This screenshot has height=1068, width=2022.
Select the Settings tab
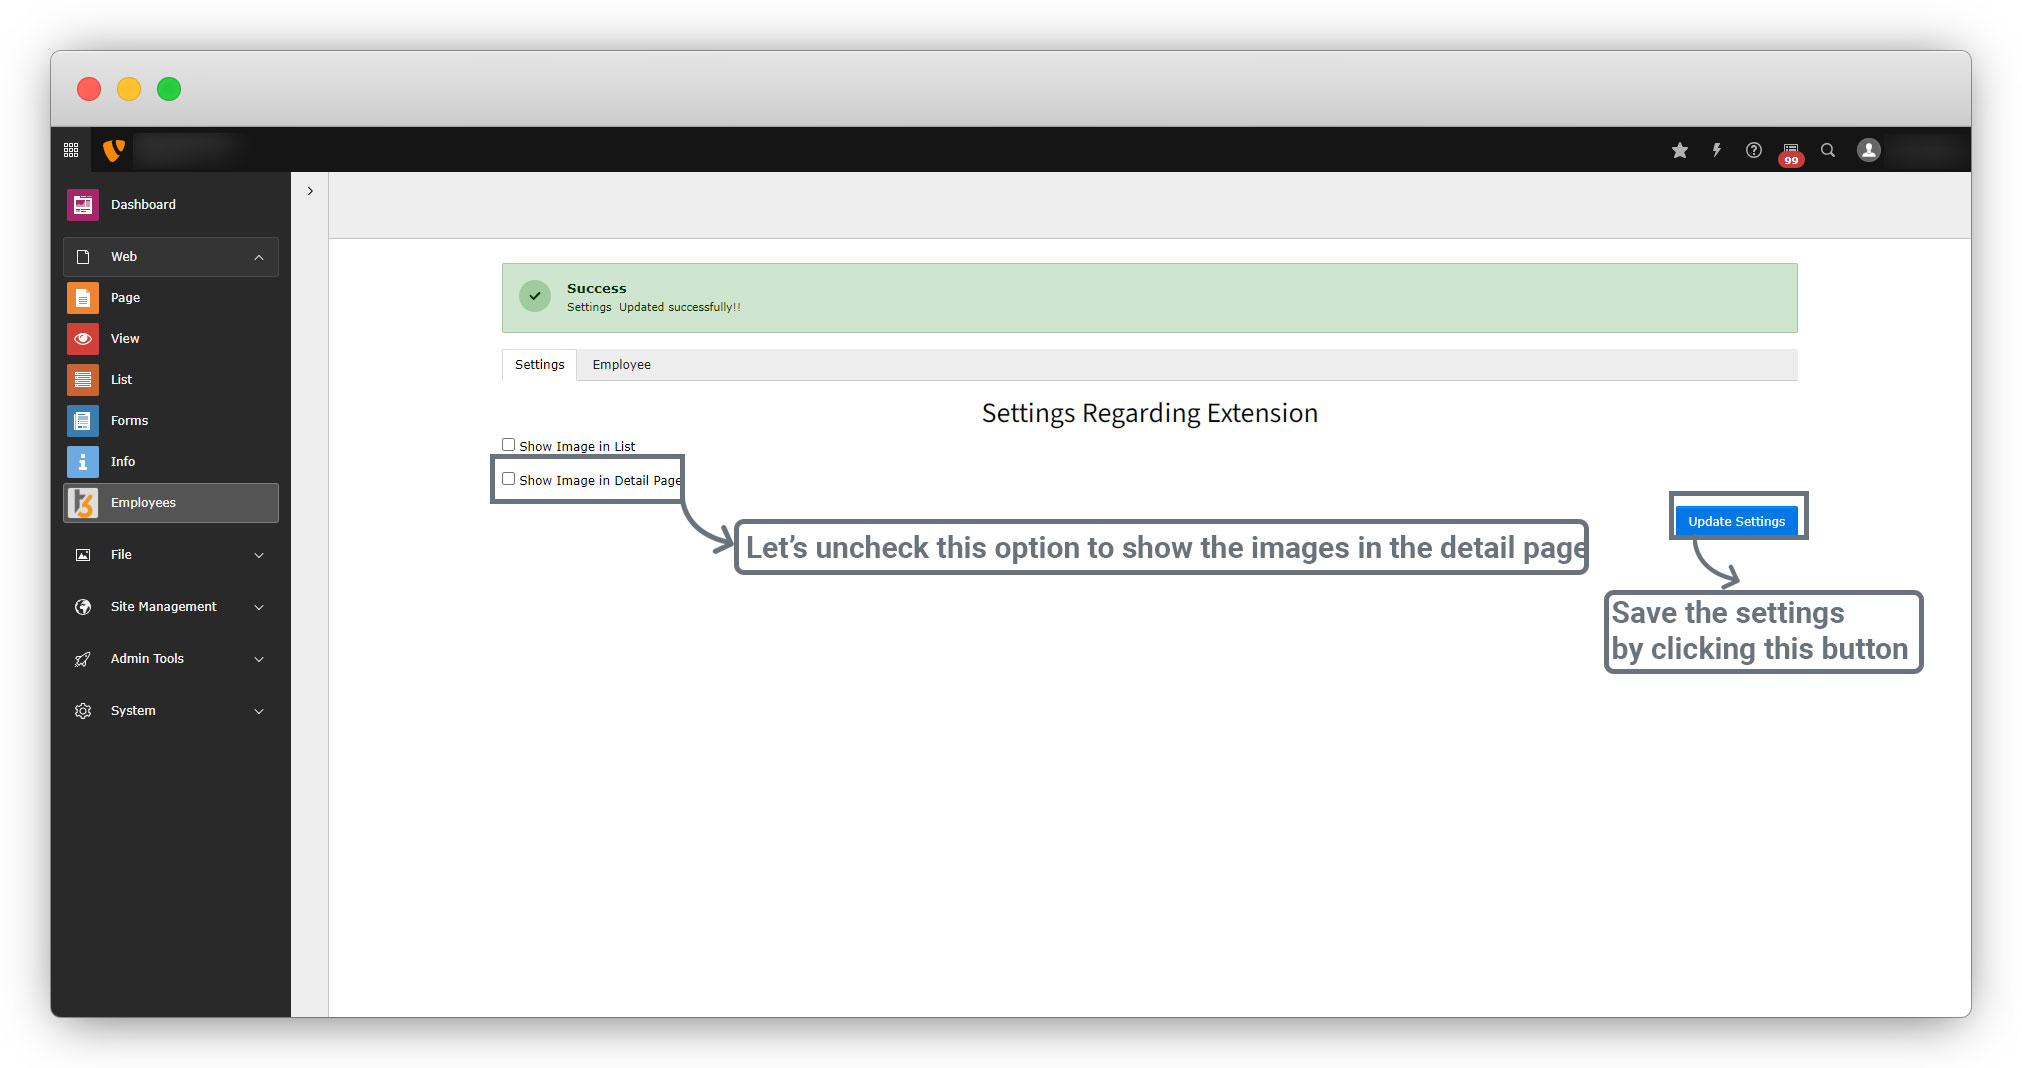point(539,365)
